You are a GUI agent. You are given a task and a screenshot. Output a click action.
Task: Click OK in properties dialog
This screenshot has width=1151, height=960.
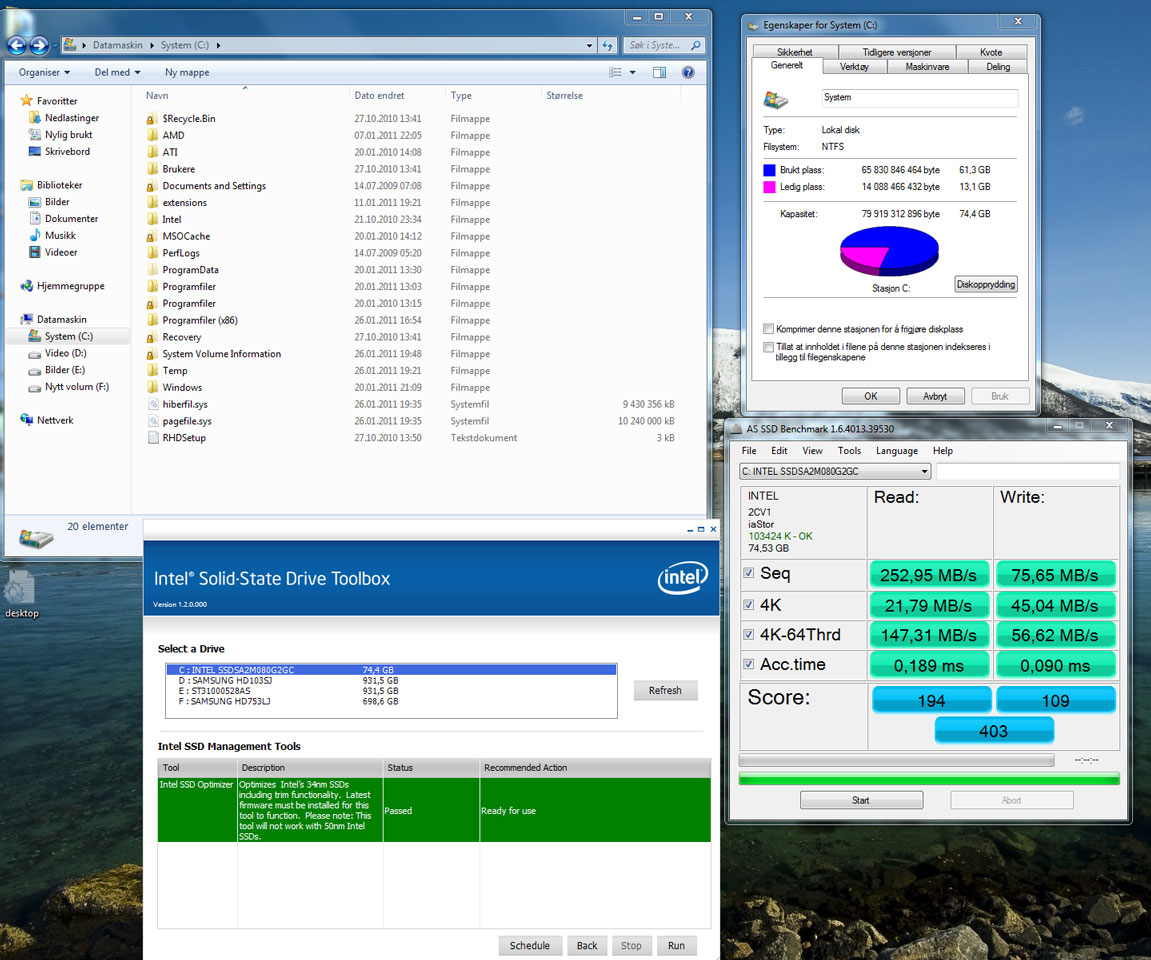pyautogui.click(x=871, y=396)
